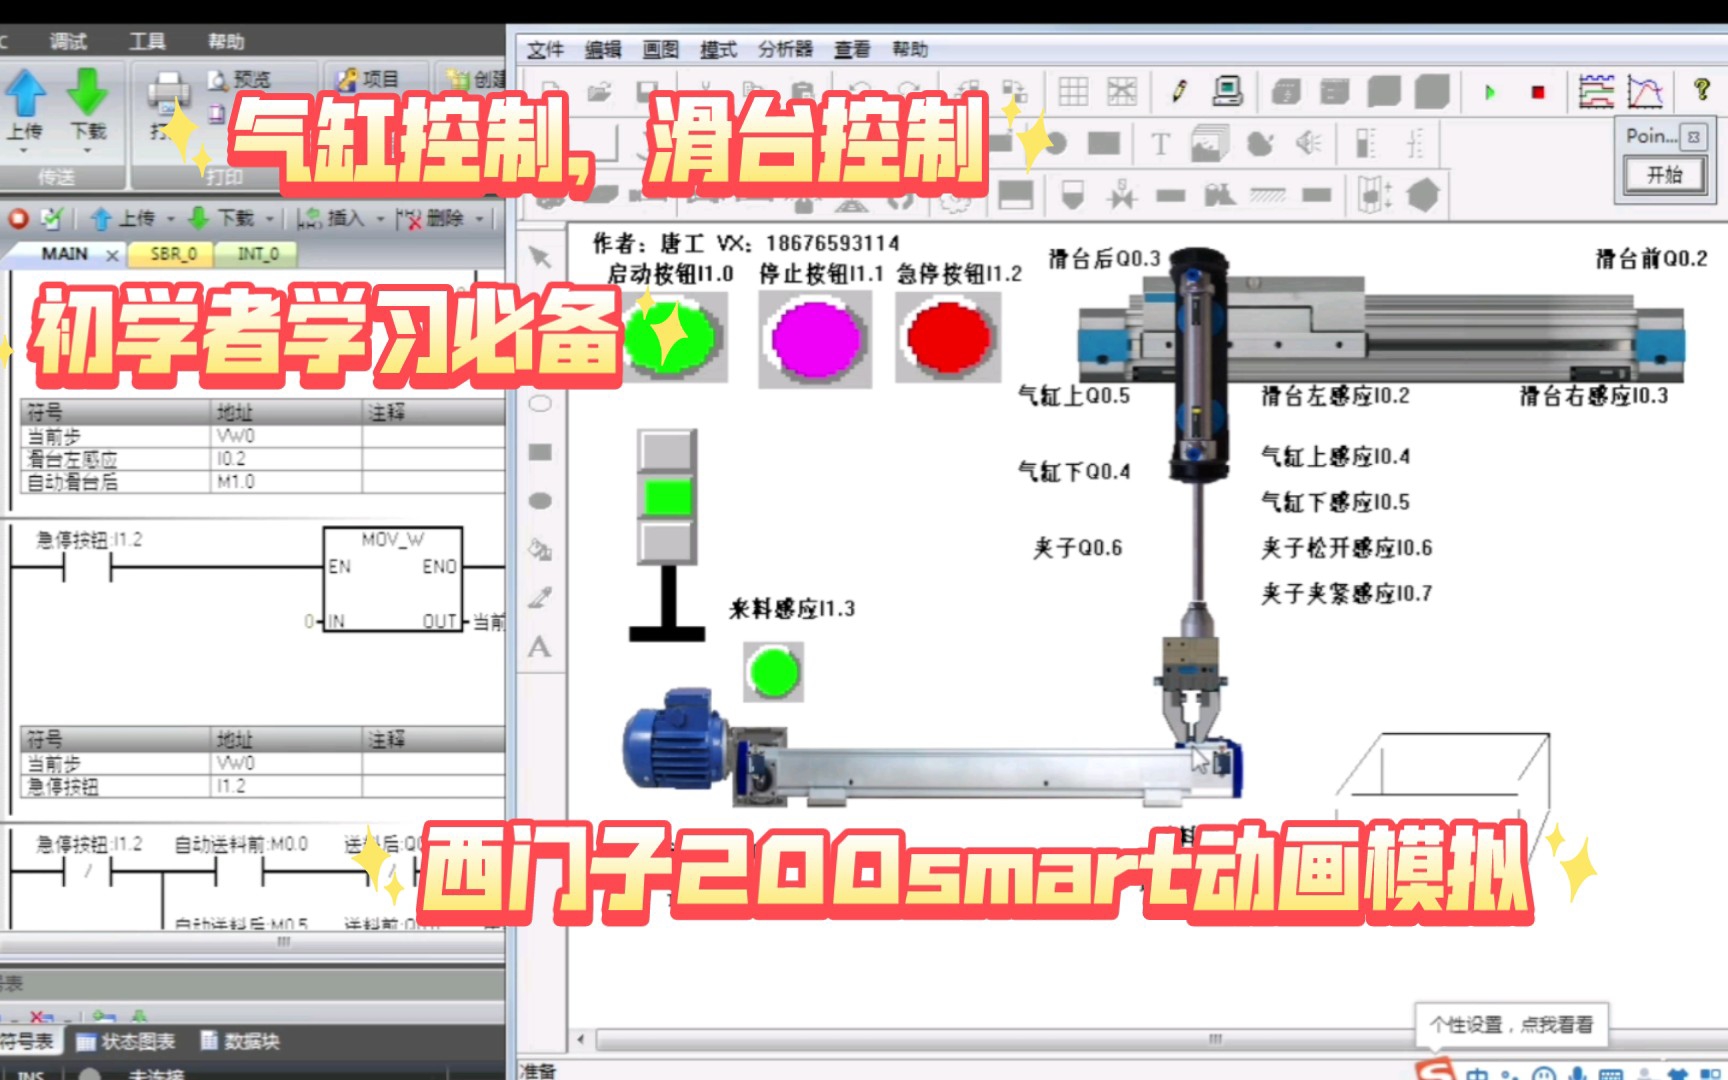Click the red stop PLC icon
Viewport: 1728px width, 1080px height.
pos(18,217)
